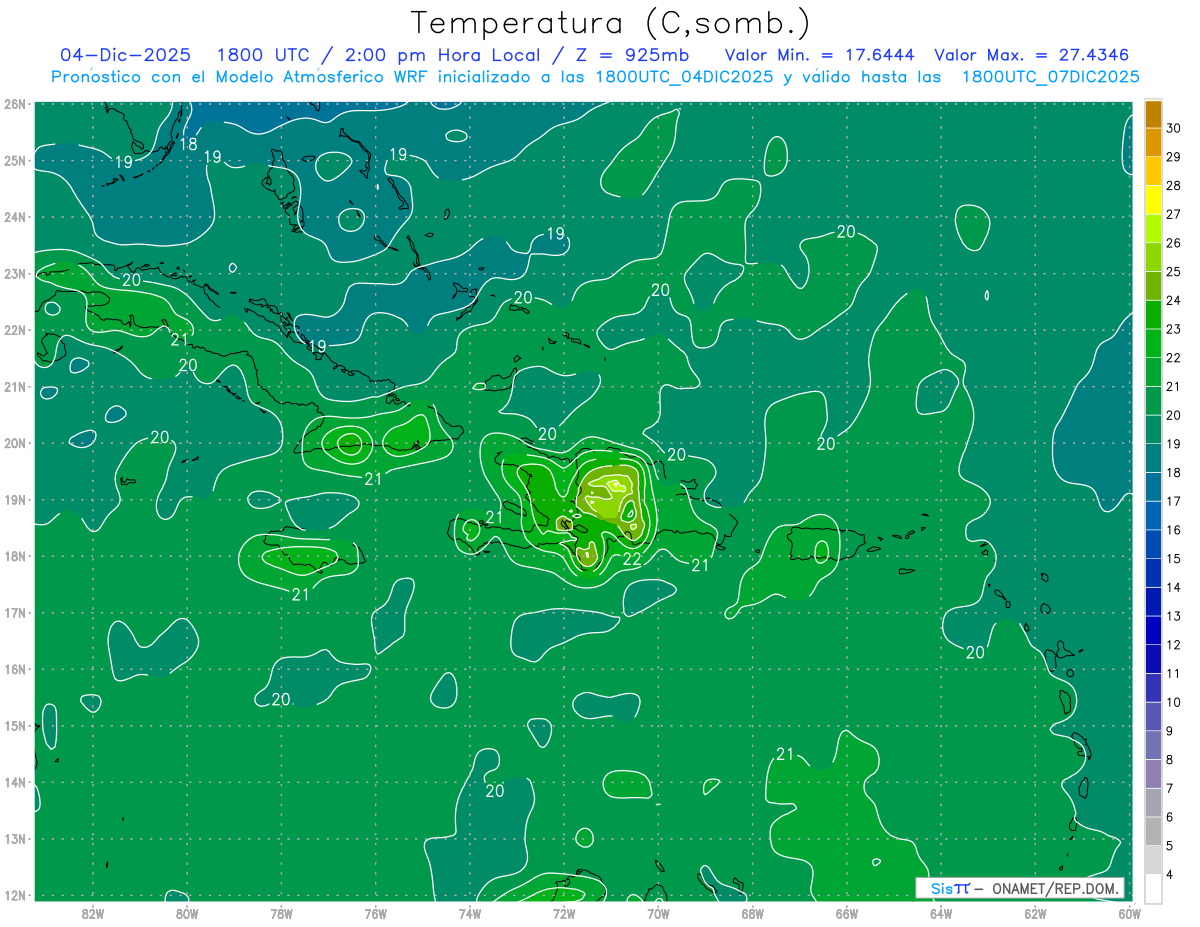Click 'Valor Max. = 27.4346' text
Image resolution: width=1200 pixels, height=927 pixels.
(1032, 55)
